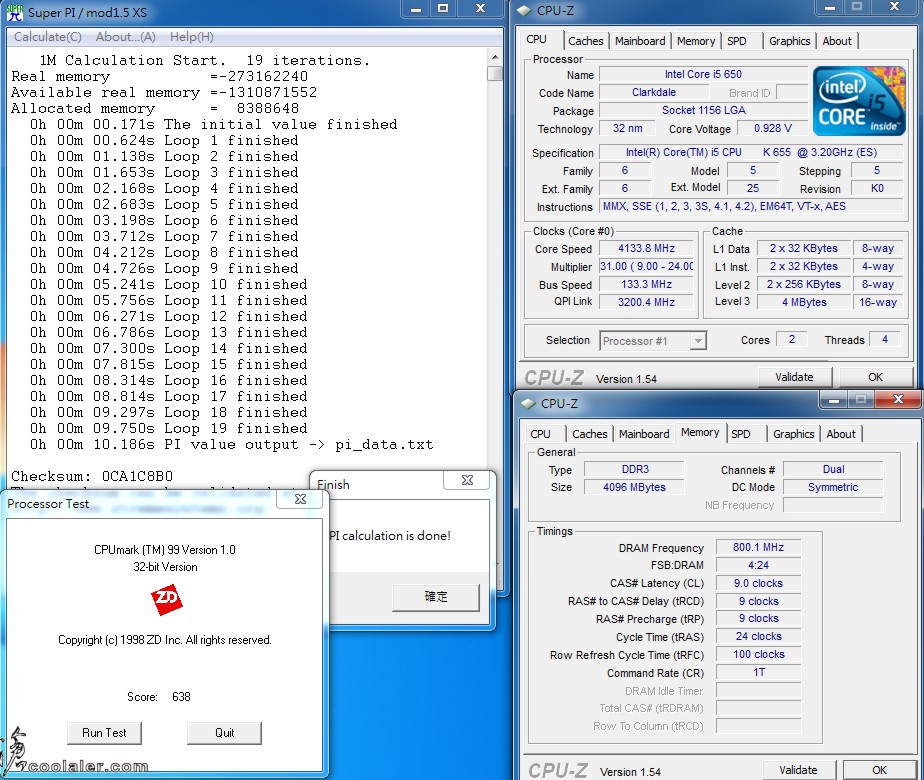Click the Name field showing Intel Core i5 650
Screen dimensions: 924x780
704,74
